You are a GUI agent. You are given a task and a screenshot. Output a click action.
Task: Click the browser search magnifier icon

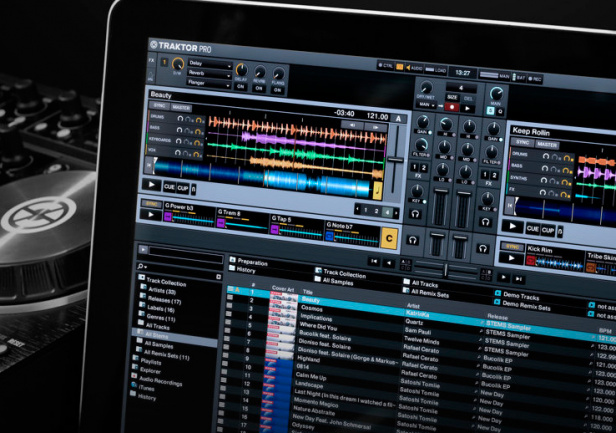pos(140,266)
